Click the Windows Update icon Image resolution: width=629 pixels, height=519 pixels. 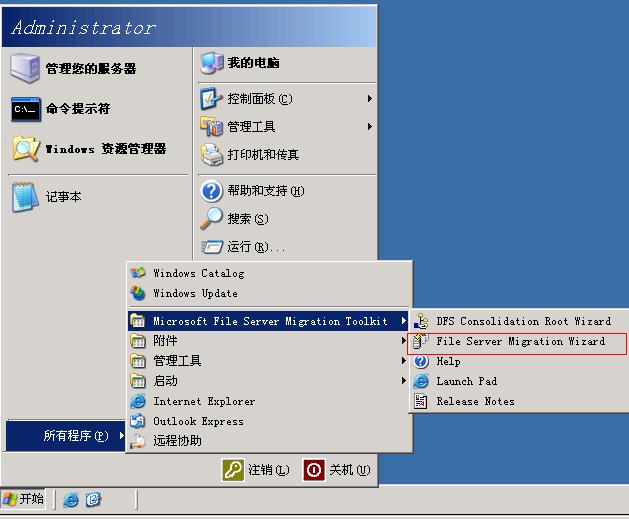(138, 293)
